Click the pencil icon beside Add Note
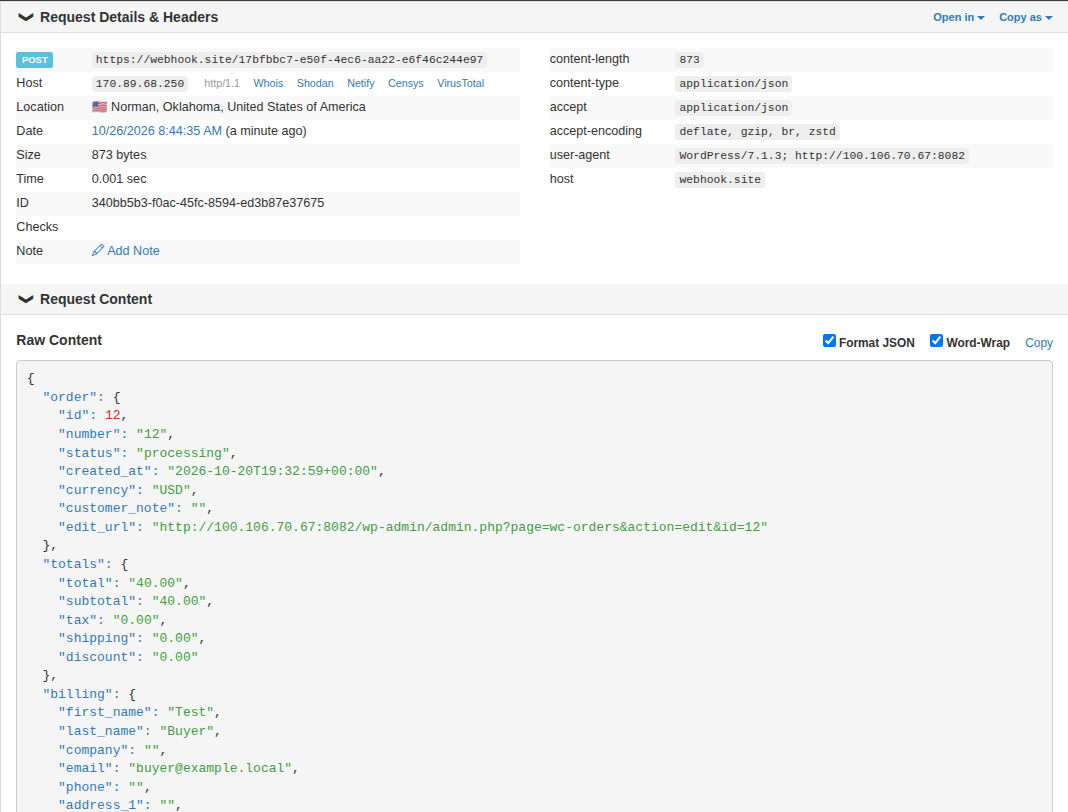 click(98, 250)
